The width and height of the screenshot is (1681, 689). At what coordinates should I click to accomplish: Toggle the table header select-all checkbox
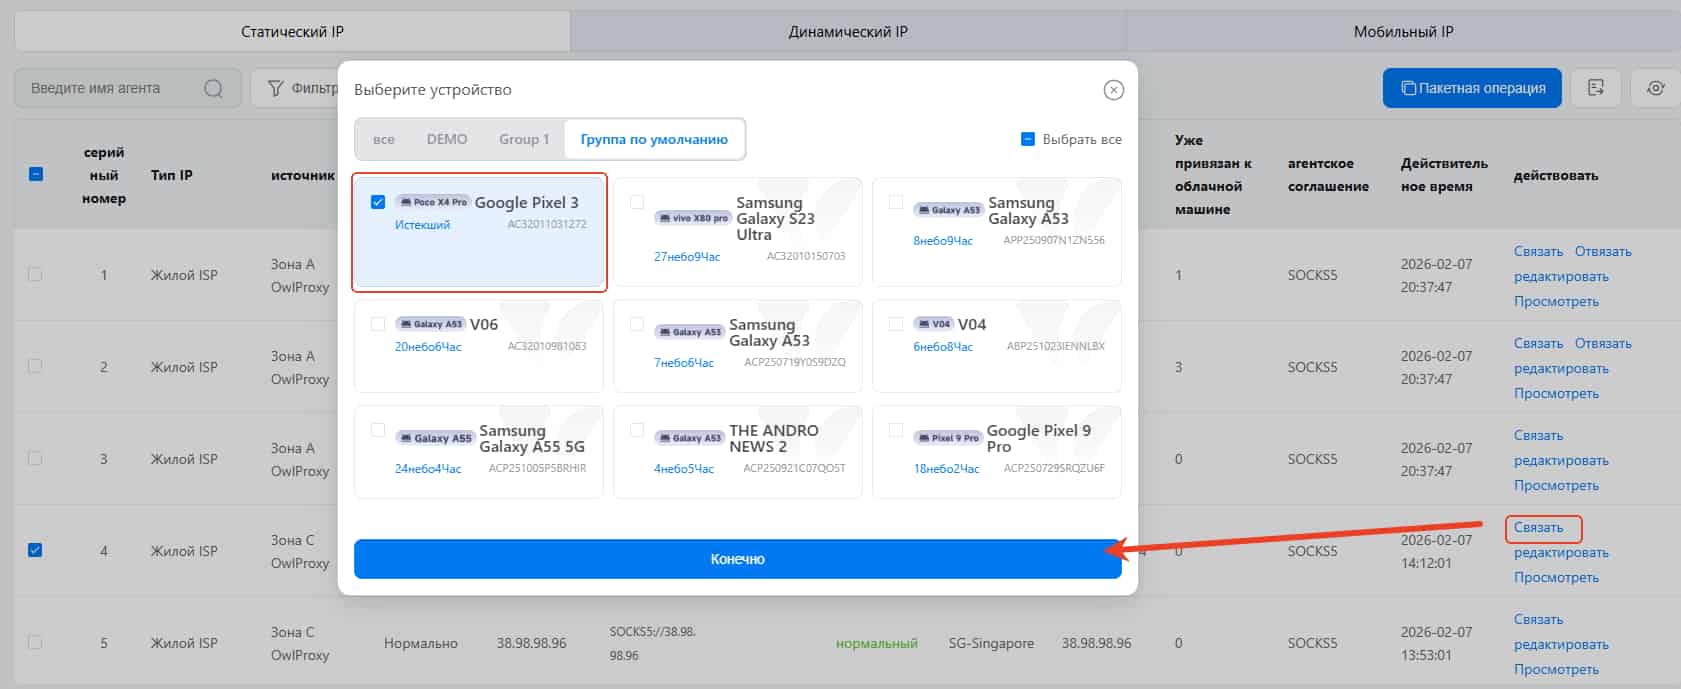(36, 174)
